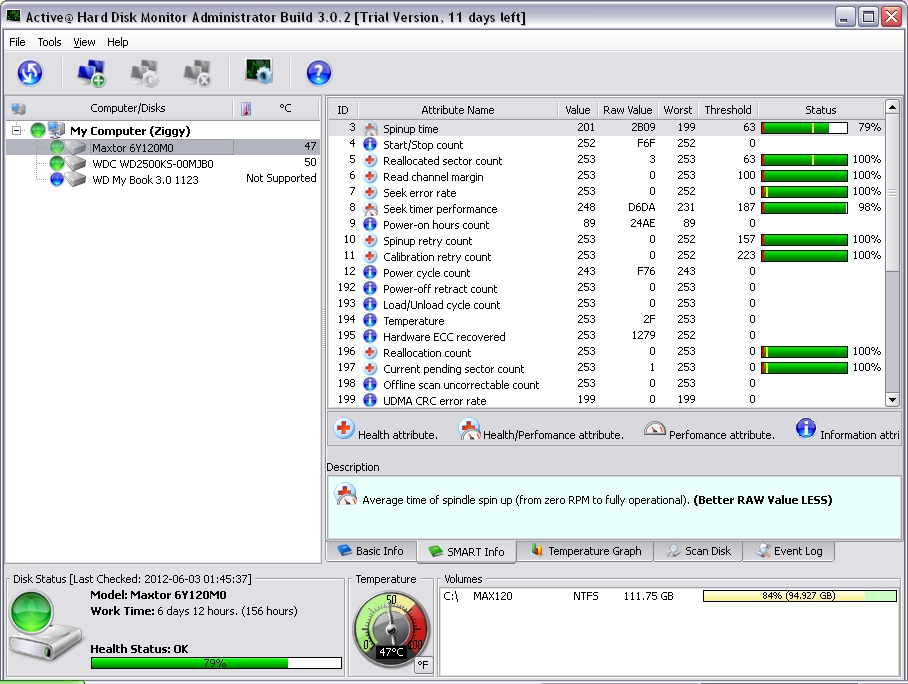The width and height of the screenshot is (908, 684).
Task: Click the Power-off retract count info icon
Action: pos(370,288)
